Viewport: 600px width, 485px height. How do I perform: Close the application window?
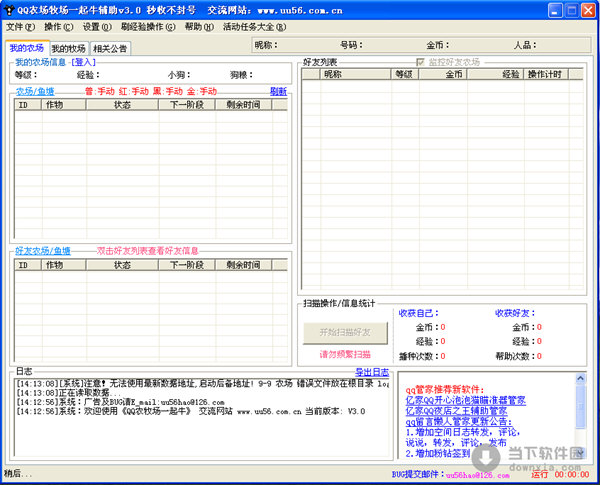pyautogui.click(x=588, y=10)
